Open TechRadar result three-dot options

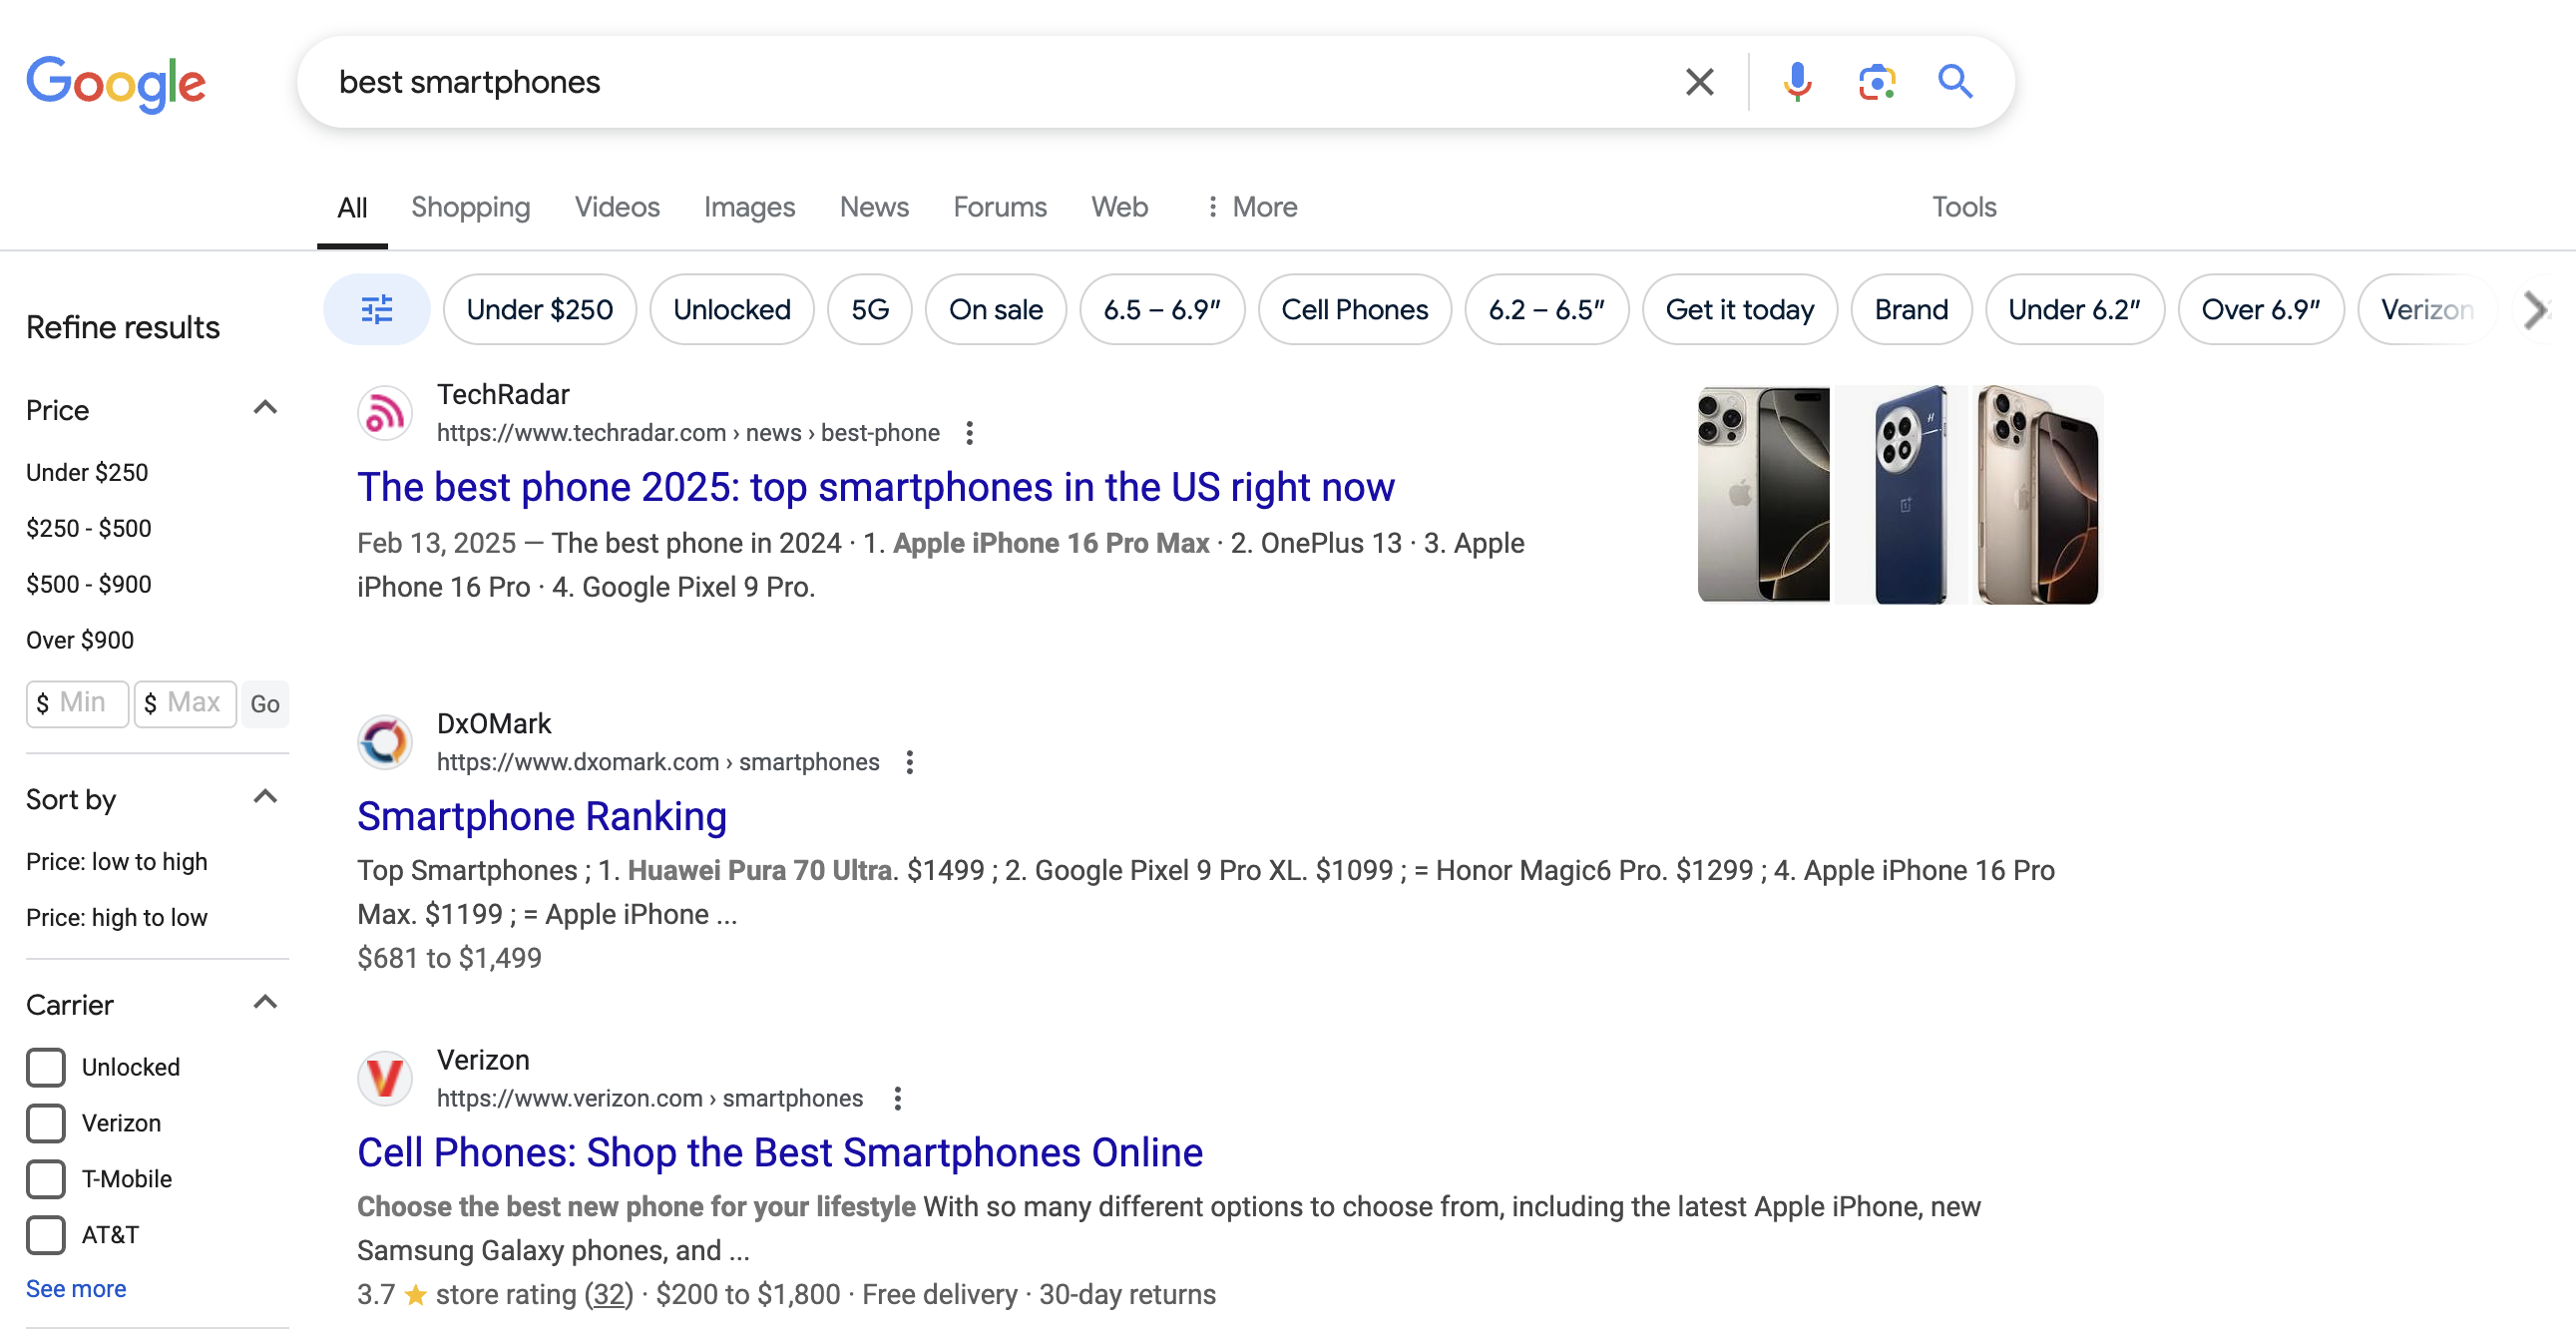click(969, 433)
